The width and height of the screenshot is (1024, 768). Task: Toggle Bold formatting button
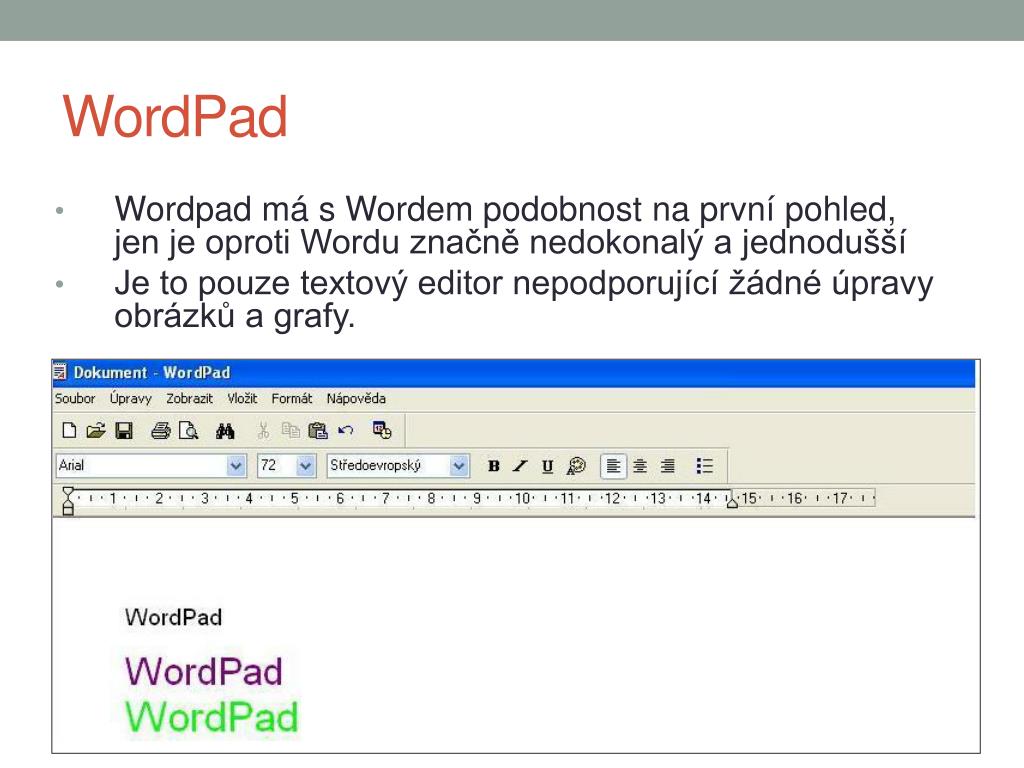click(x=494, y=466)
